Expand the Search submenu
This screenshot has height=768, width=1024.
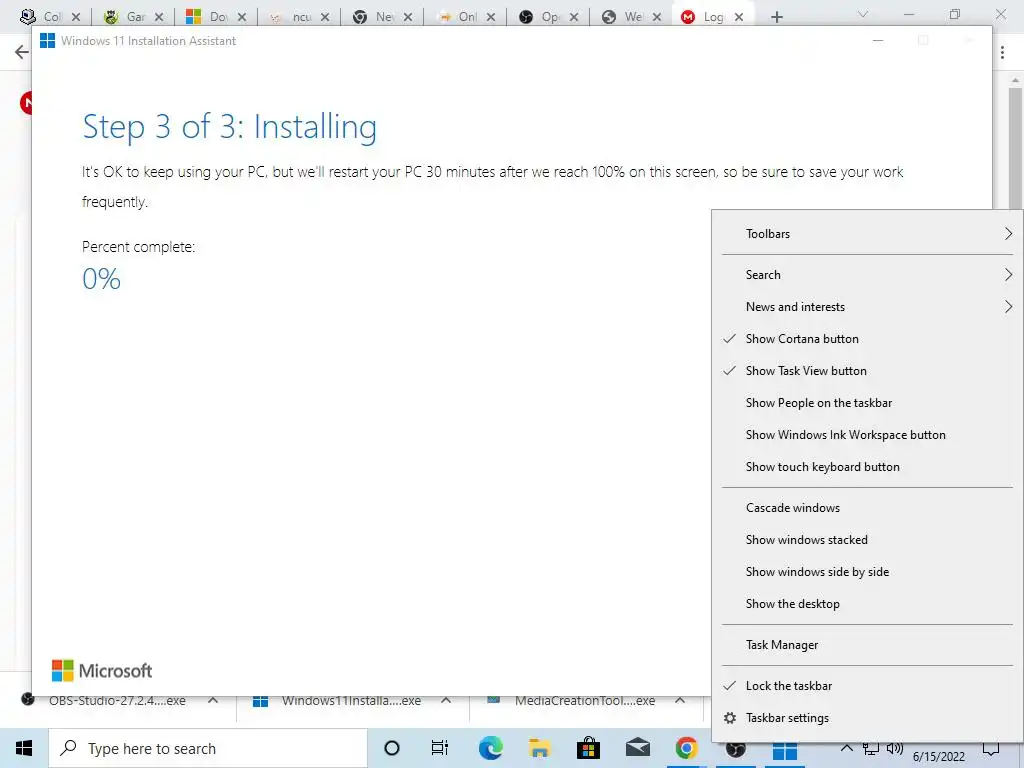[x=867, y=275]
